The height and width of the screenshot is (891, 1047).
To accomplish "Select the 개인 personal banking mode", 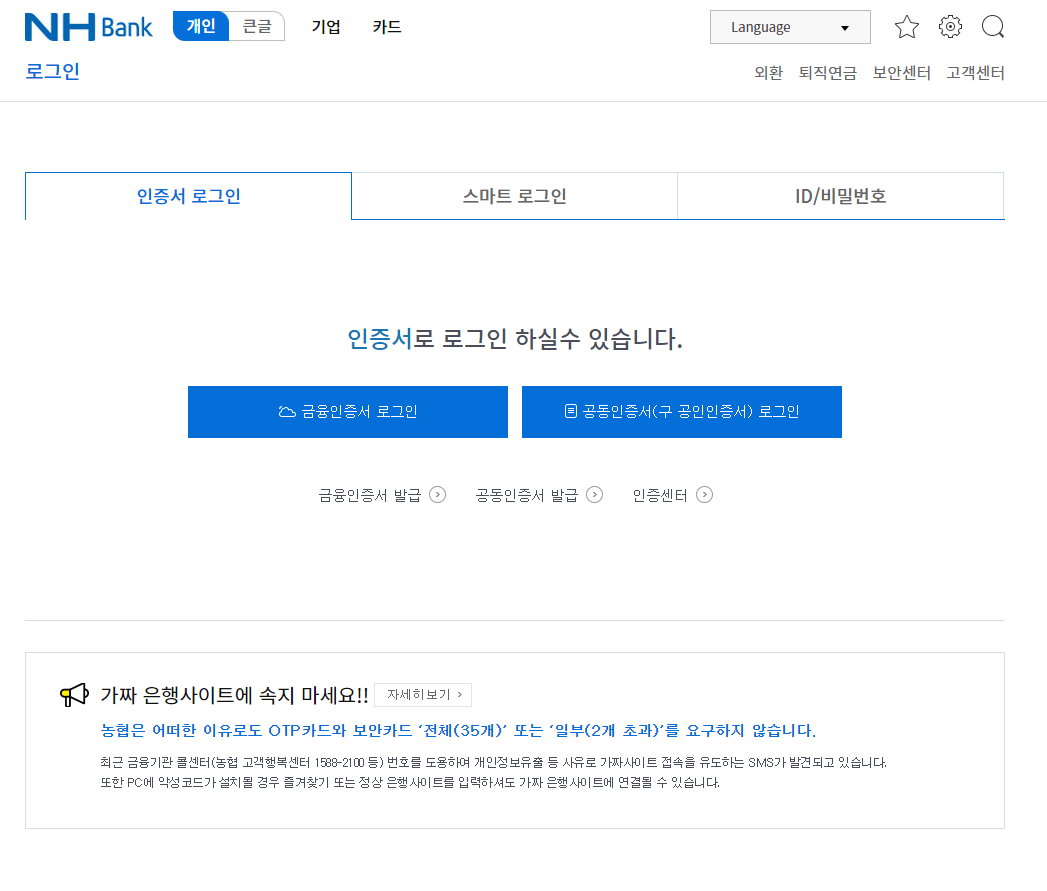I will pos(200,27).
